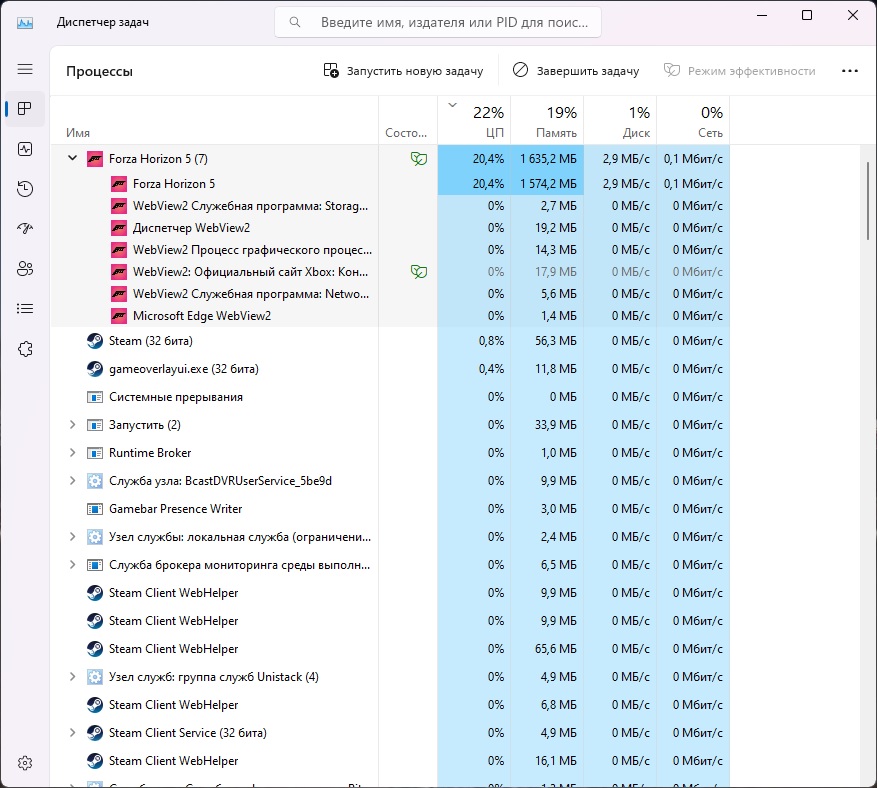Open Startup apps page in sidebar

(x=25, y=229)
